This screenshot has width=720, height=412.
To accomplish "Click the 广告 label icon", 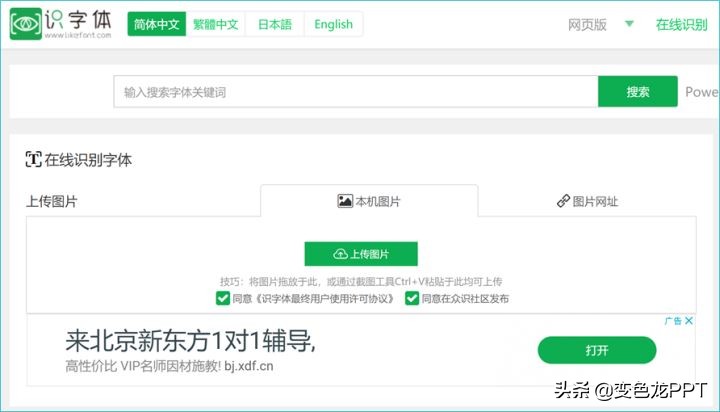I will [673, 321].
